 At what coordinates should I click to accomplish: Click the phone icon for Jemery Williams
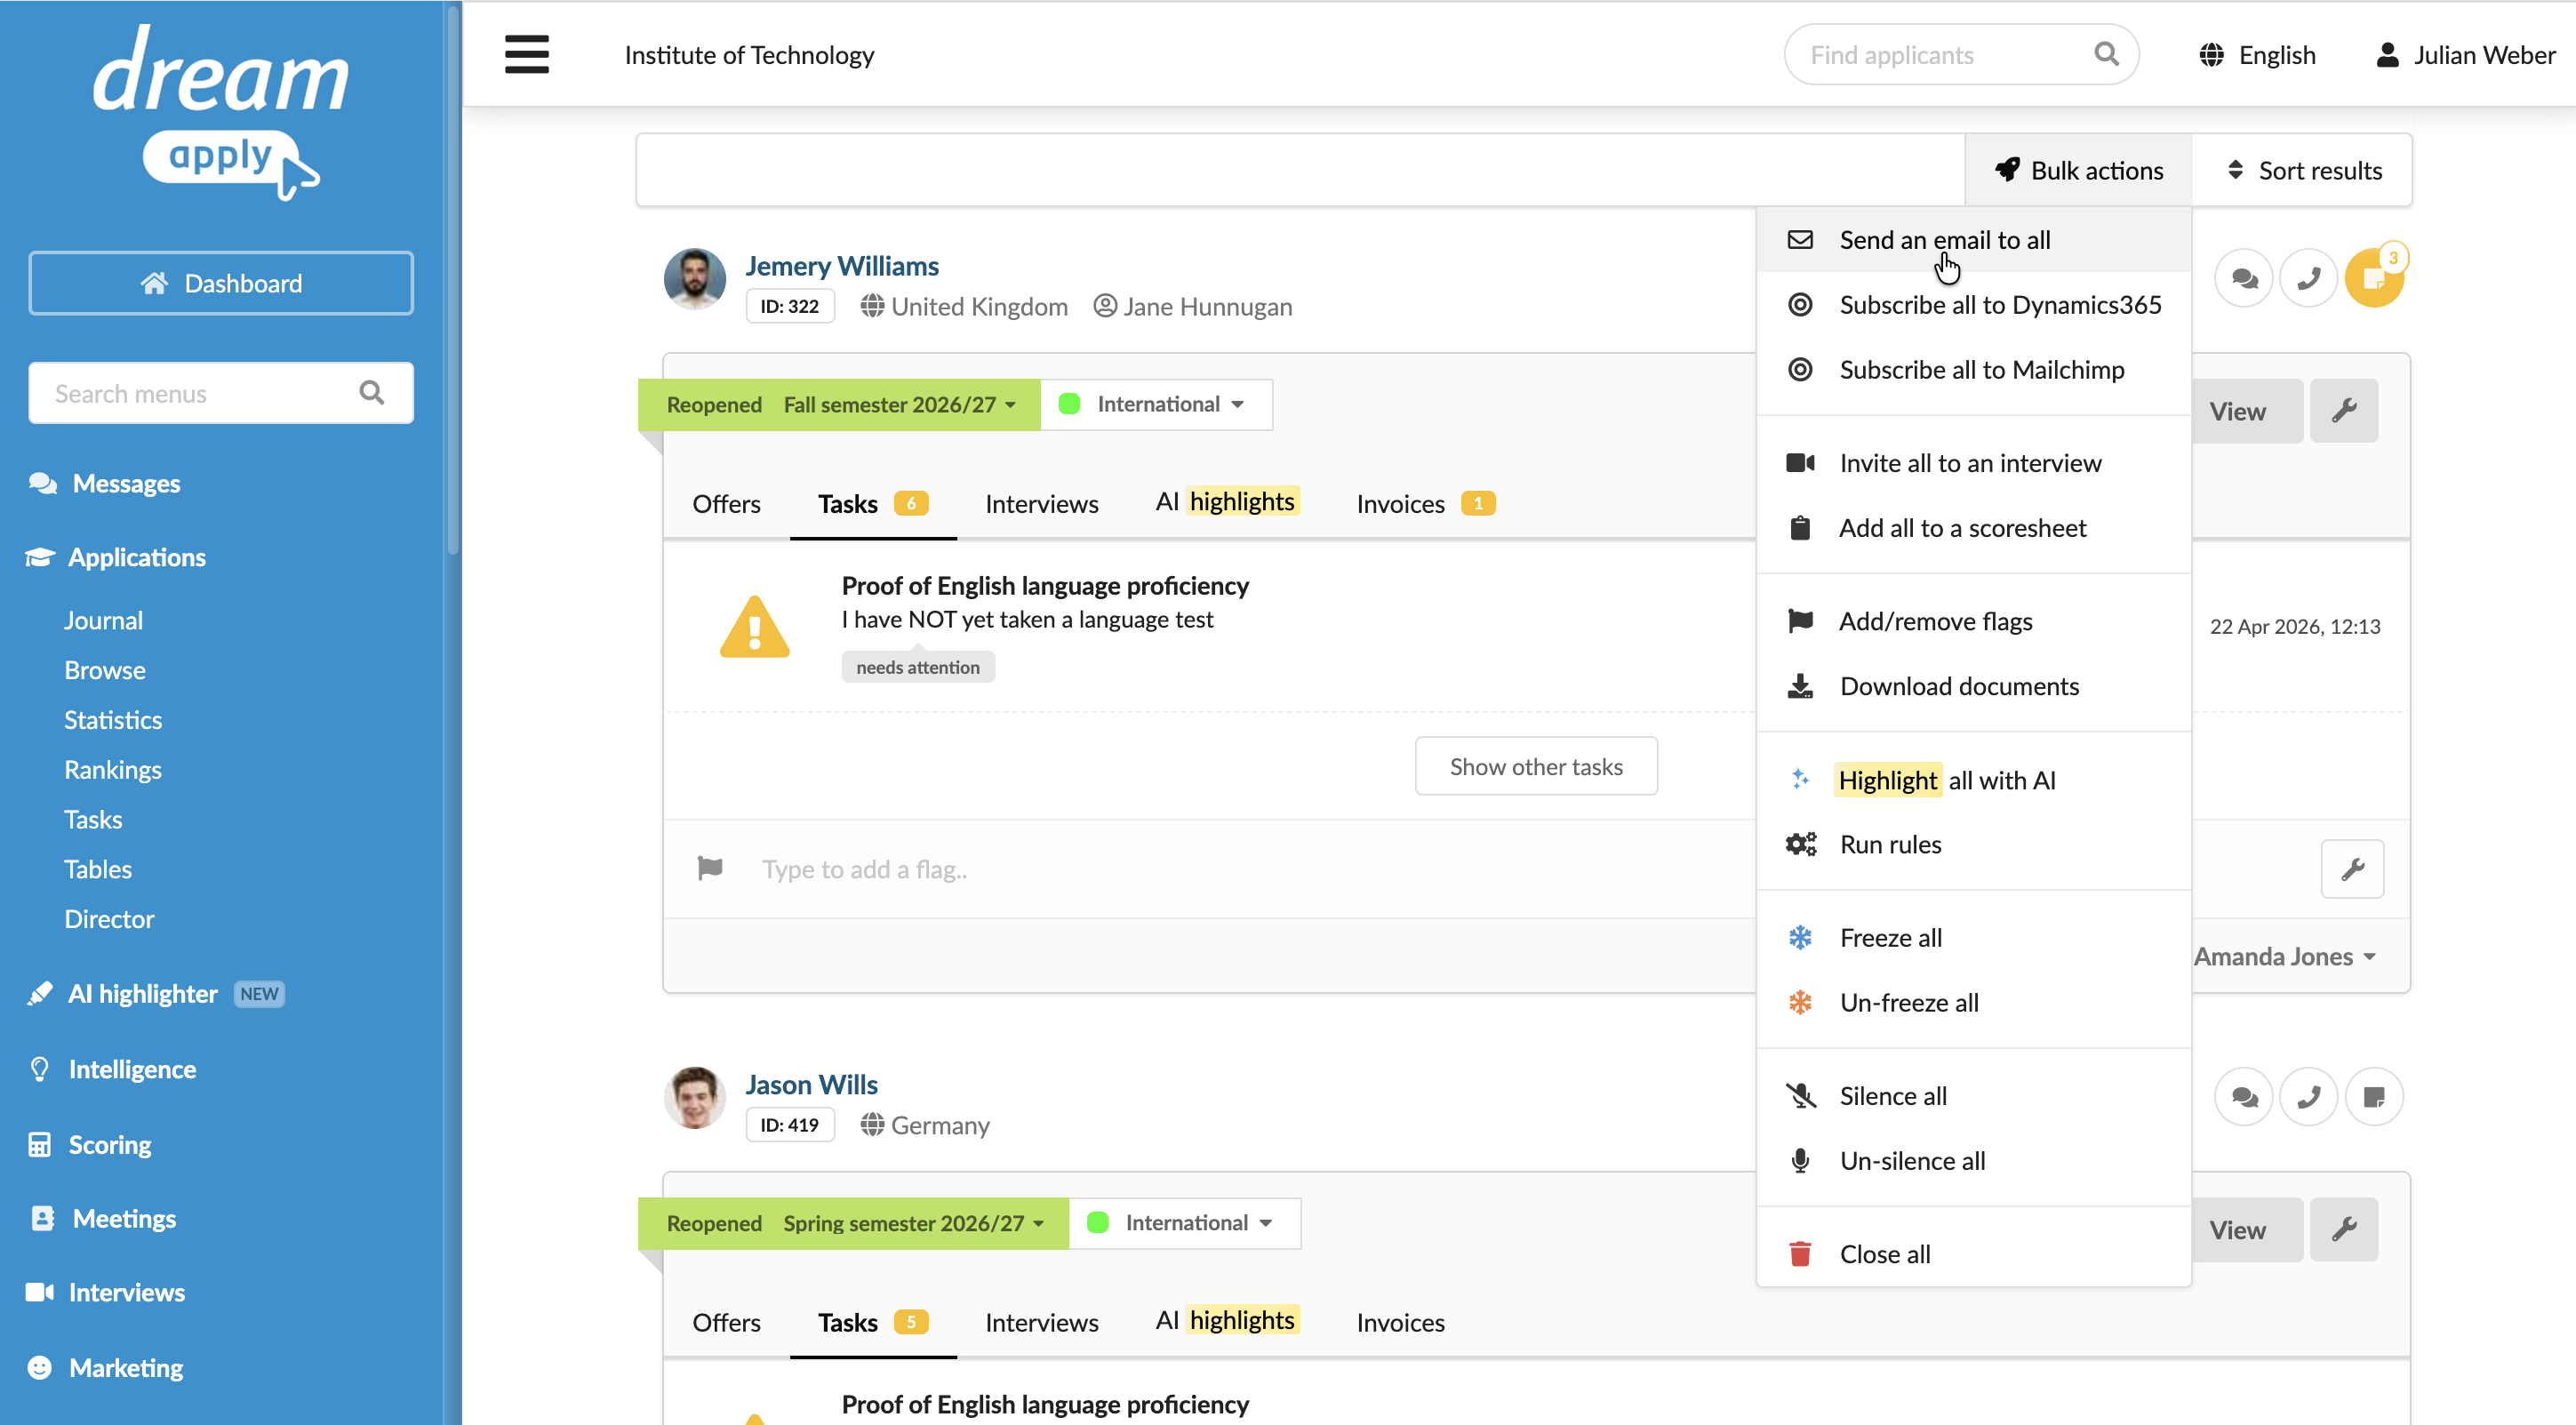click(x=2308, y=278)
